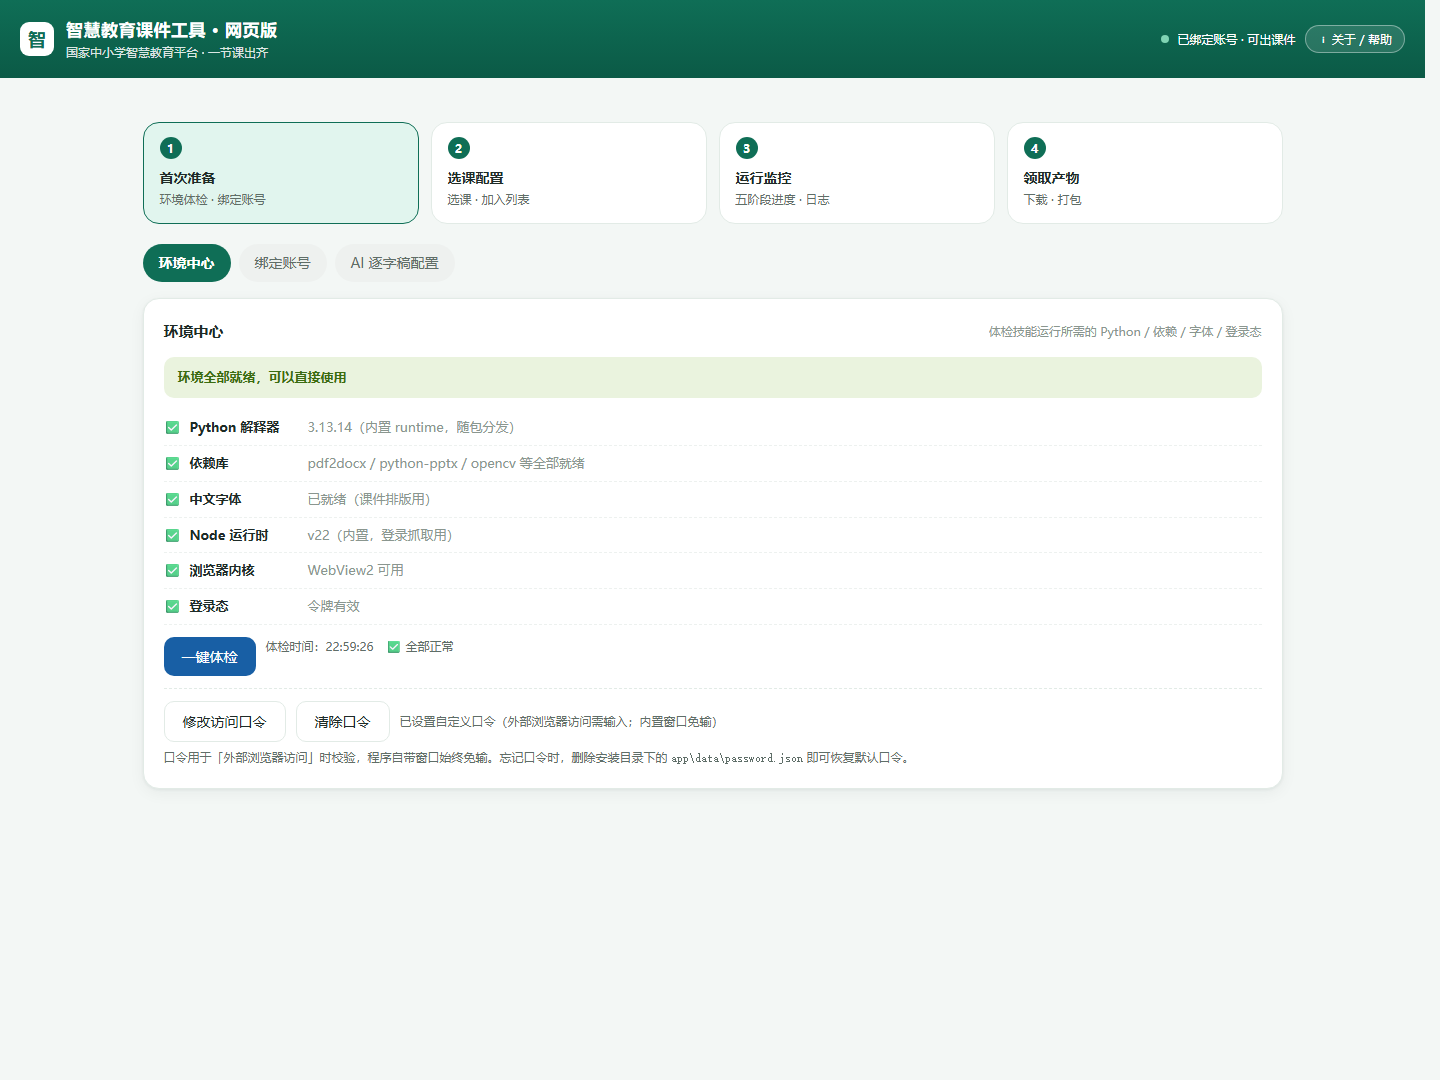Image resolution: width=1440 pixels, height=1080 pixels.
Task: Click the 中文字体 row label
Action: point(216,499)
